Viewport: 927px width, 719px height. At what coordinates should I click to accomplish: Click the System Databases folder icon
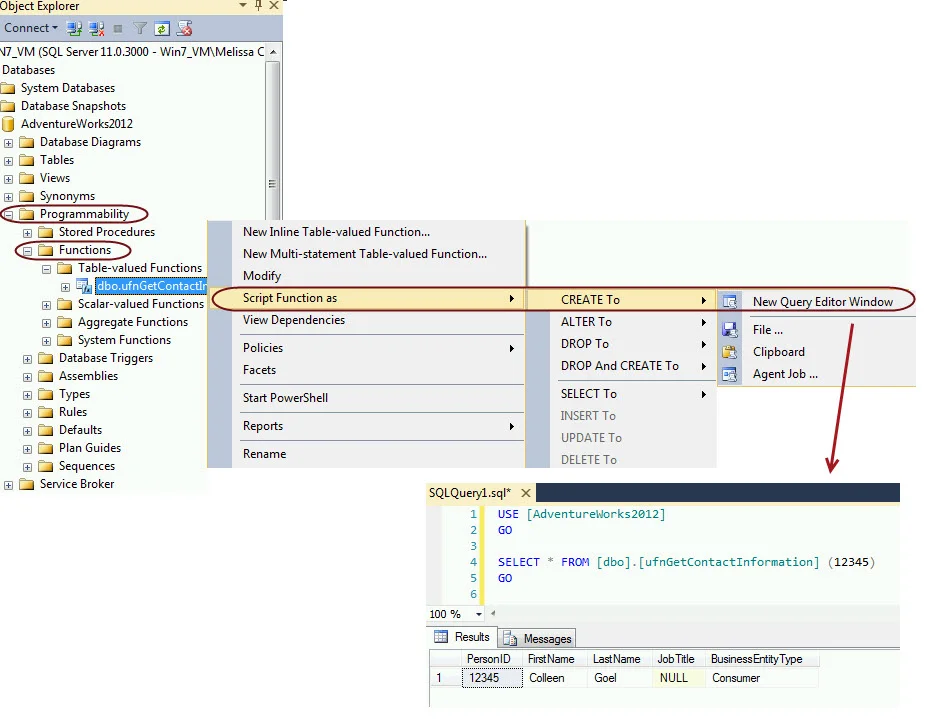(x=8, y=88)
